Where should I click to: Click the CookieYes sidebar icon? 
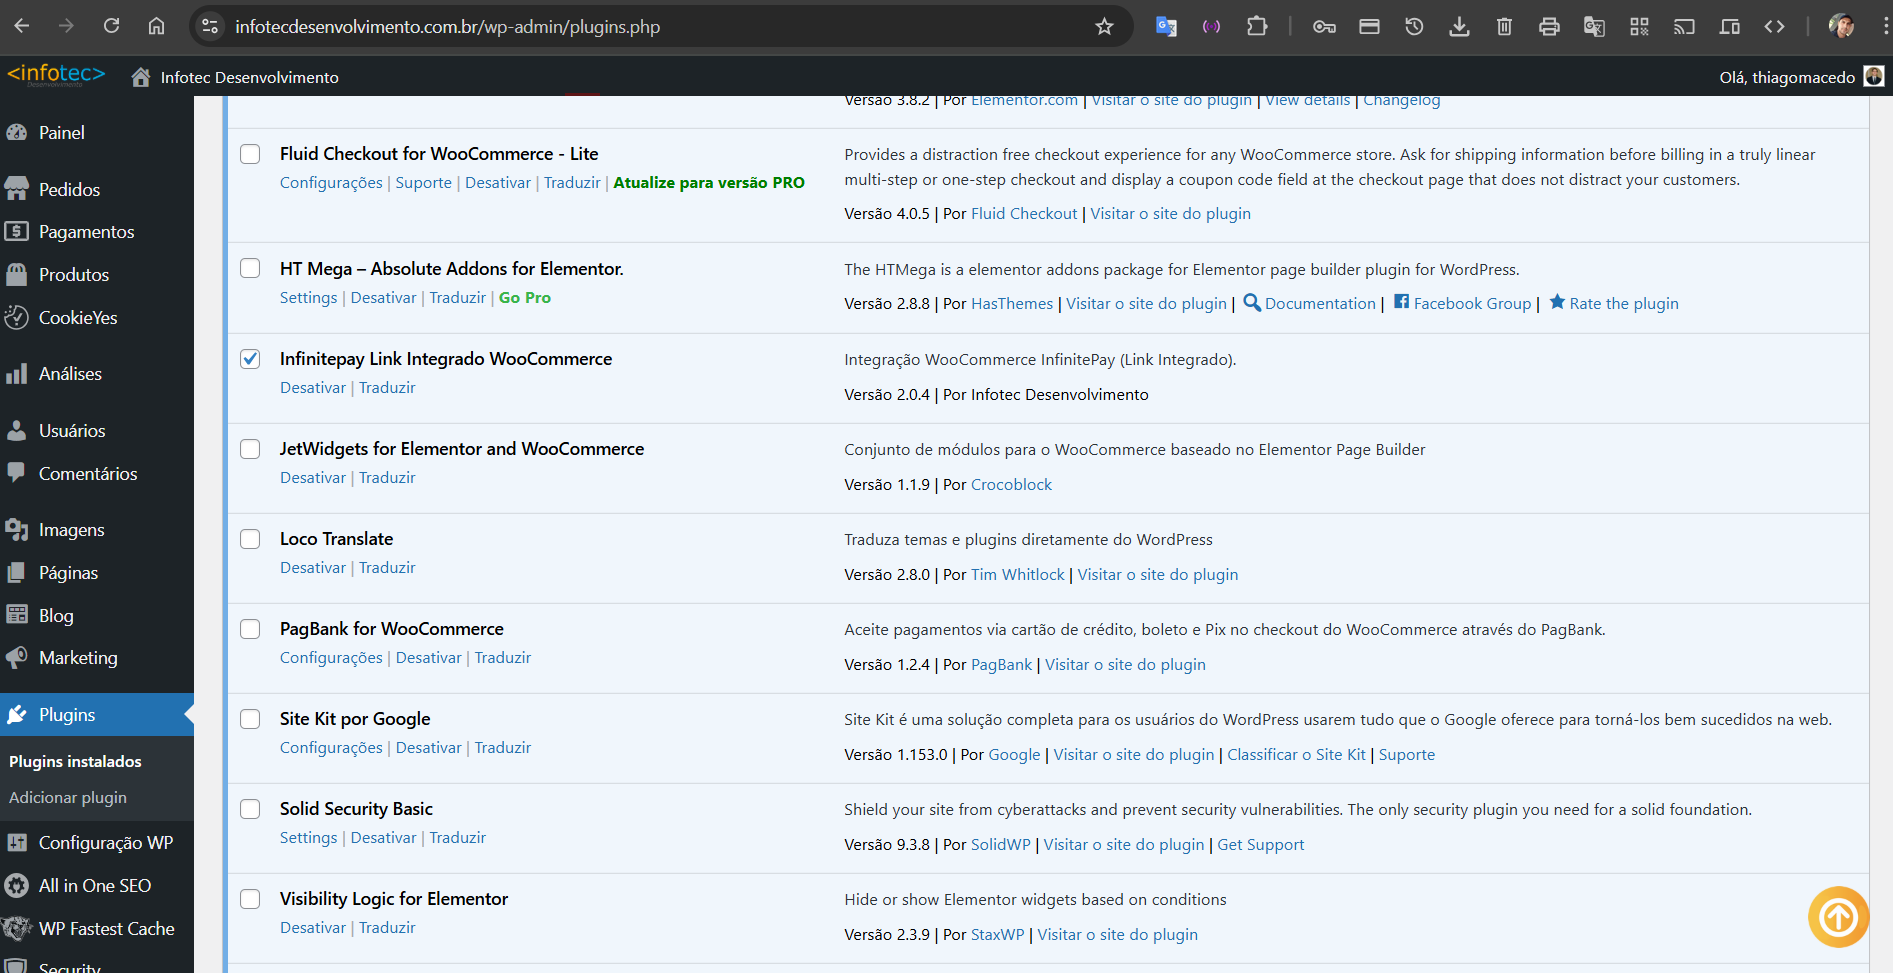click(17, 318)
